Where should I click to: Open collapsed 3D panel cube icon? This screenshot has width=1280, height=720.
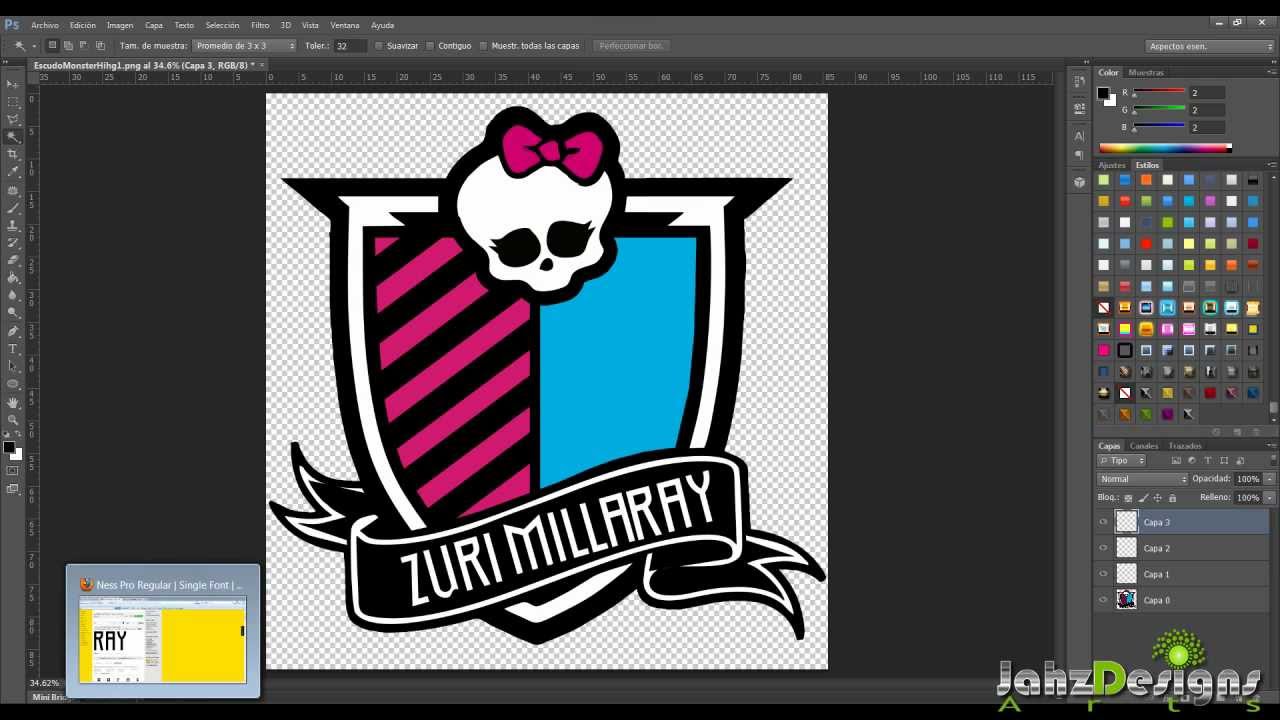coord(1079,182)
